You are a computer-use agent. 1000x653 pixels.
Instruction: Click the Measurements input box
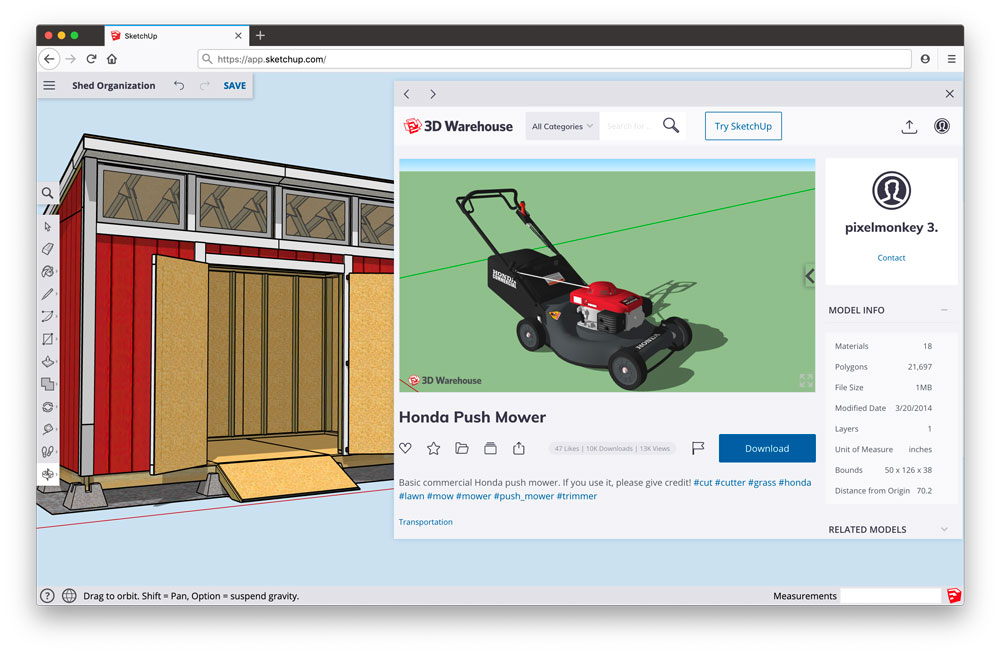point(890,596)
